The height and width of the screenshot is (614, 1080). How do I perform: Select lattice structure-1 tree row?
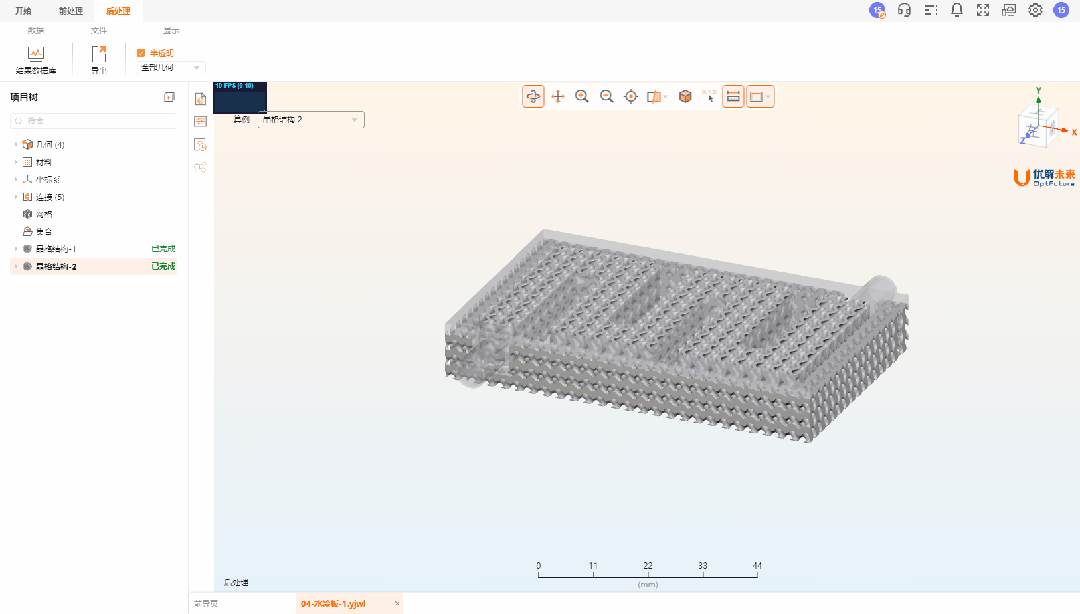pos(94,249)
